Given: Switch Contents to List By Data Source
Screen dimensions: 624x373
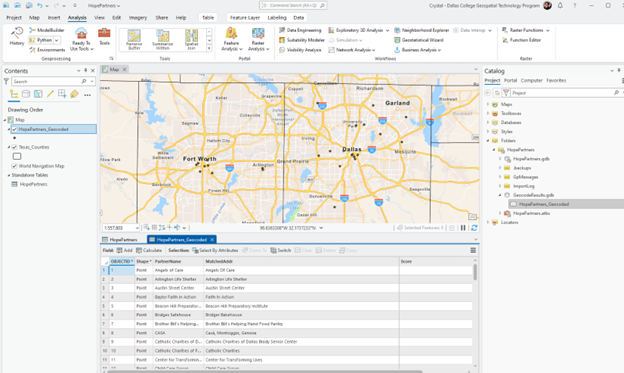Looking at the screenshot, I should (x=26, y=94).
